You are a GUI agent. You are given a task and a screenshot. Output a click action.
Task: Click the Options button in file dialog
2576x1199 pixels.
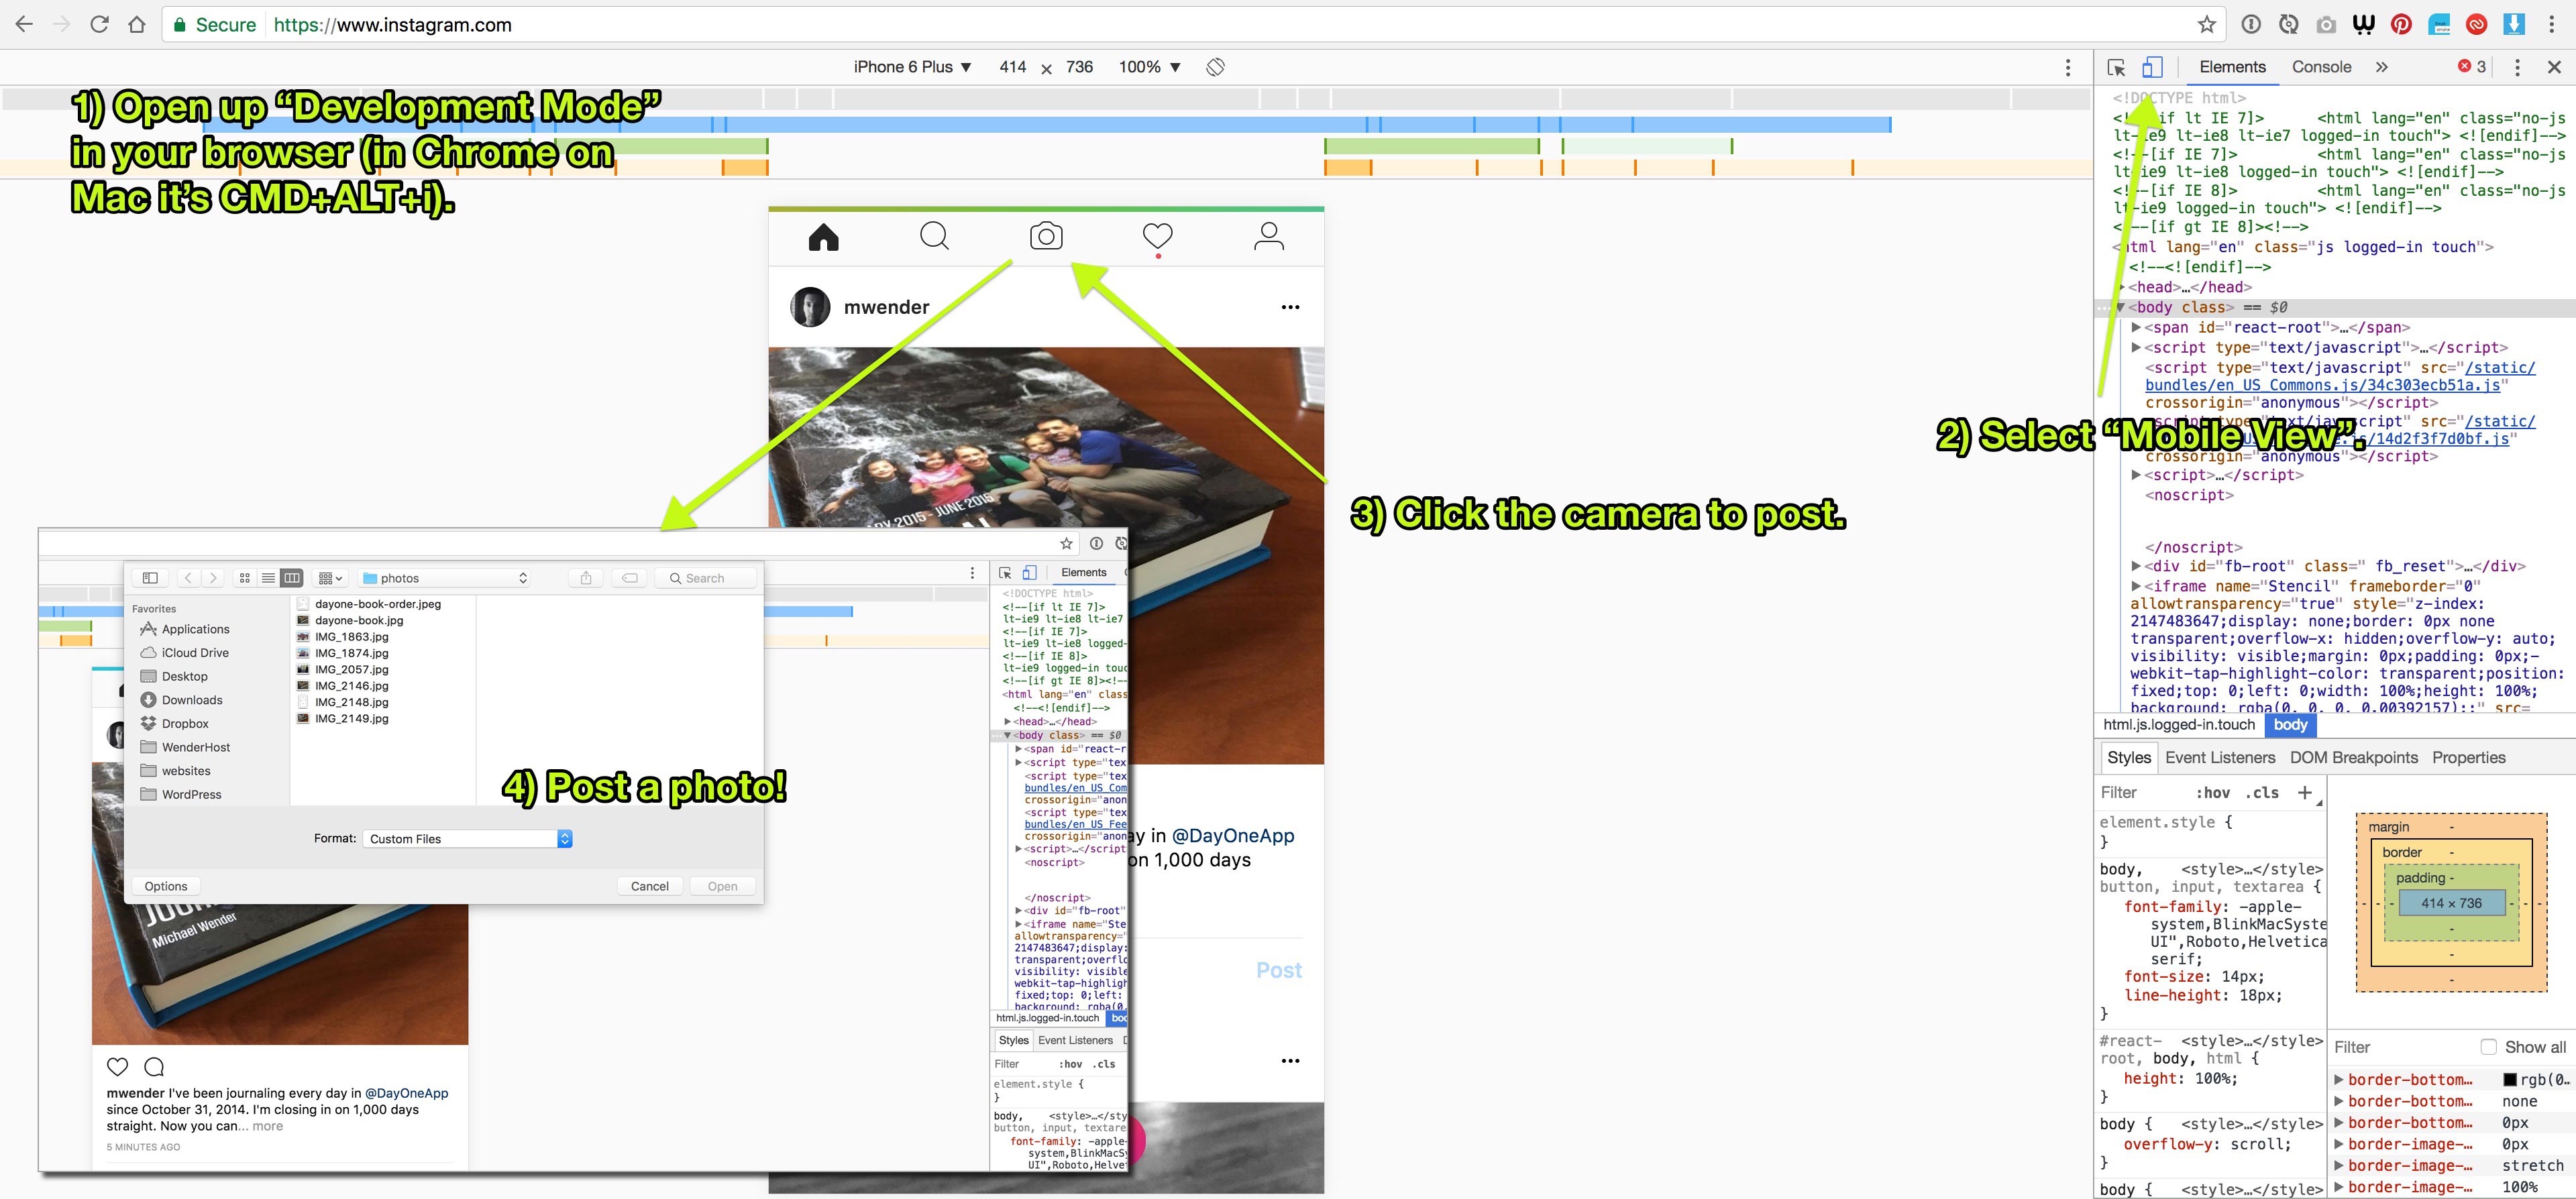(166, 886)
